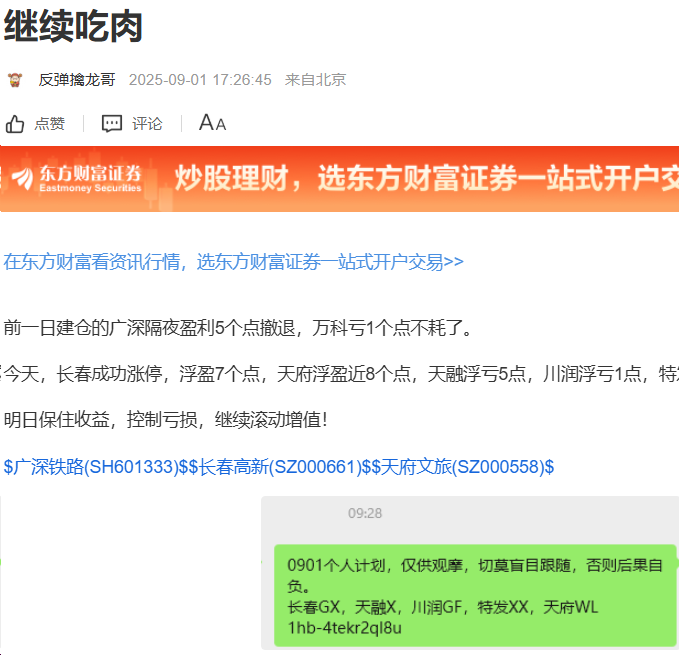The image size is (679, 655).
Task: Click the Eastmoney Securities logo in banner
Action: pos(77,178)
